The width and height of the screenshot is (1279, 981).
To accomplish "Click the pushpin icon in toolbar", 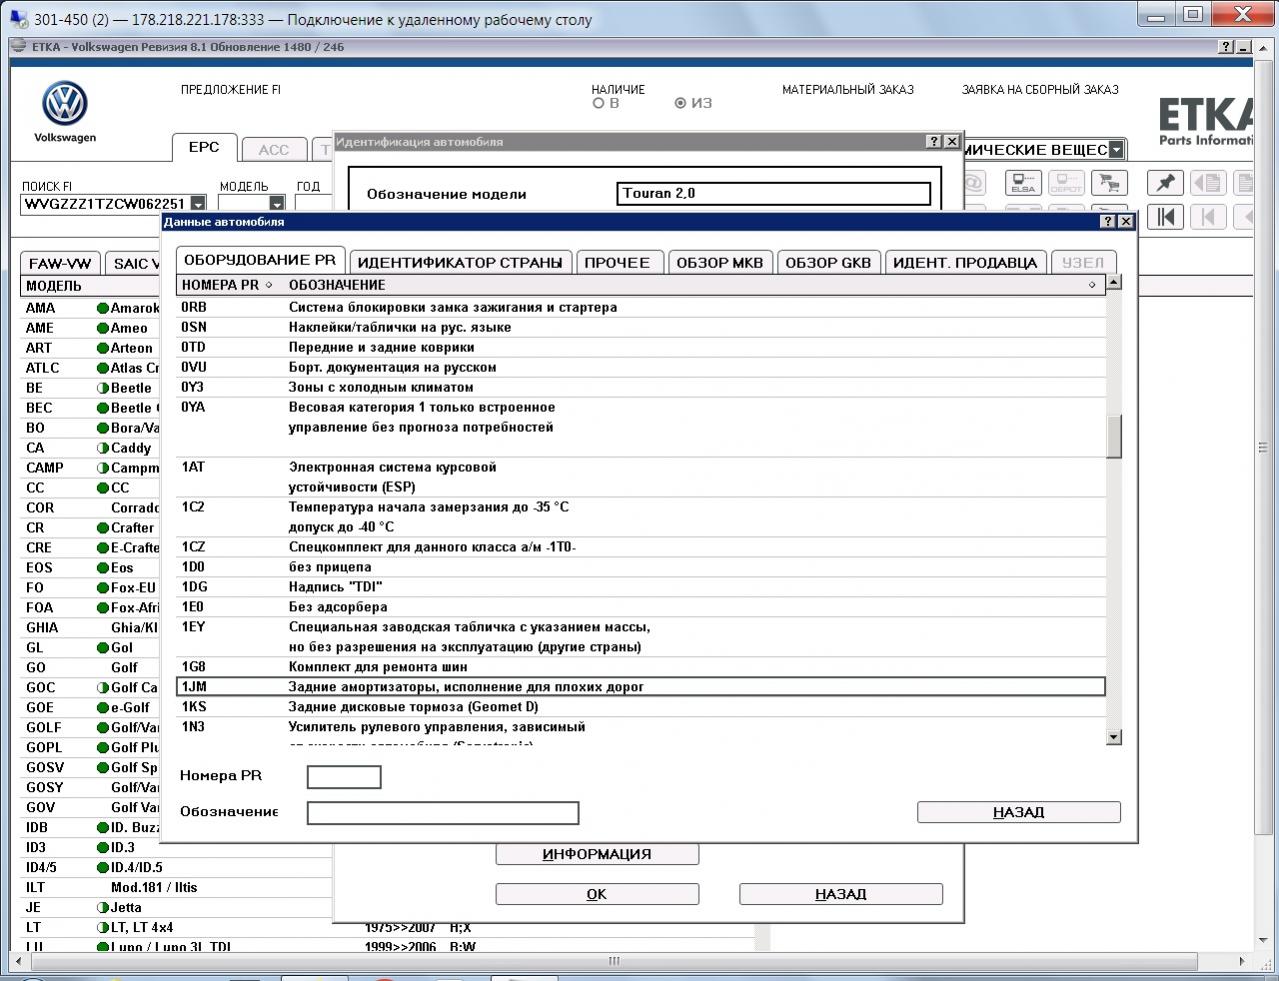I will [x=1165, y=183].
